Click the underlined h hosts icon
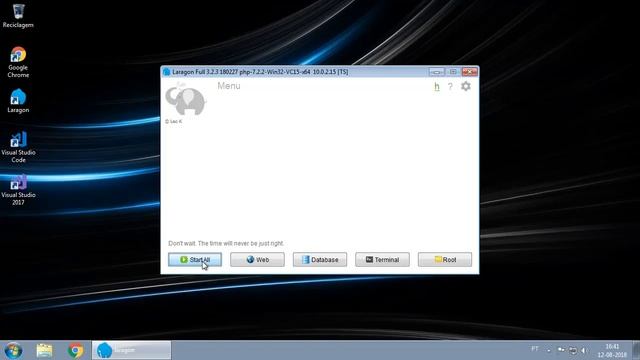 point(437,87)
